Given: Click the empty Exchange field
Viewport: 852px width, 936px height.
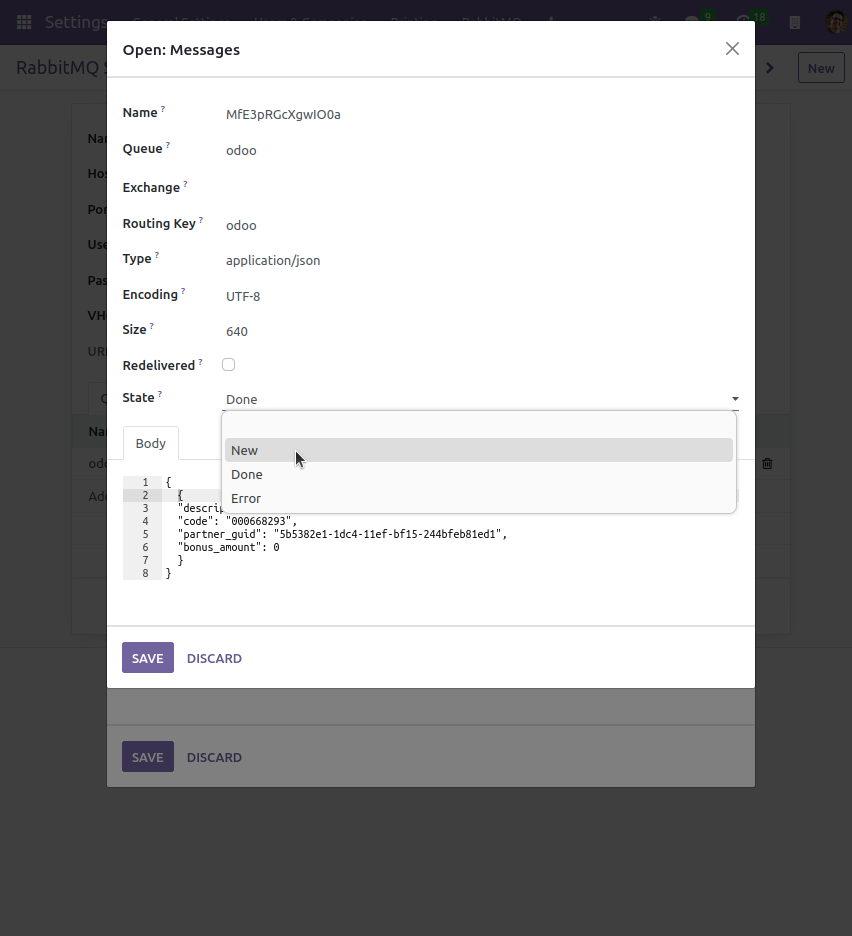Looking at the screenshot, I should (x=481, y=187).
